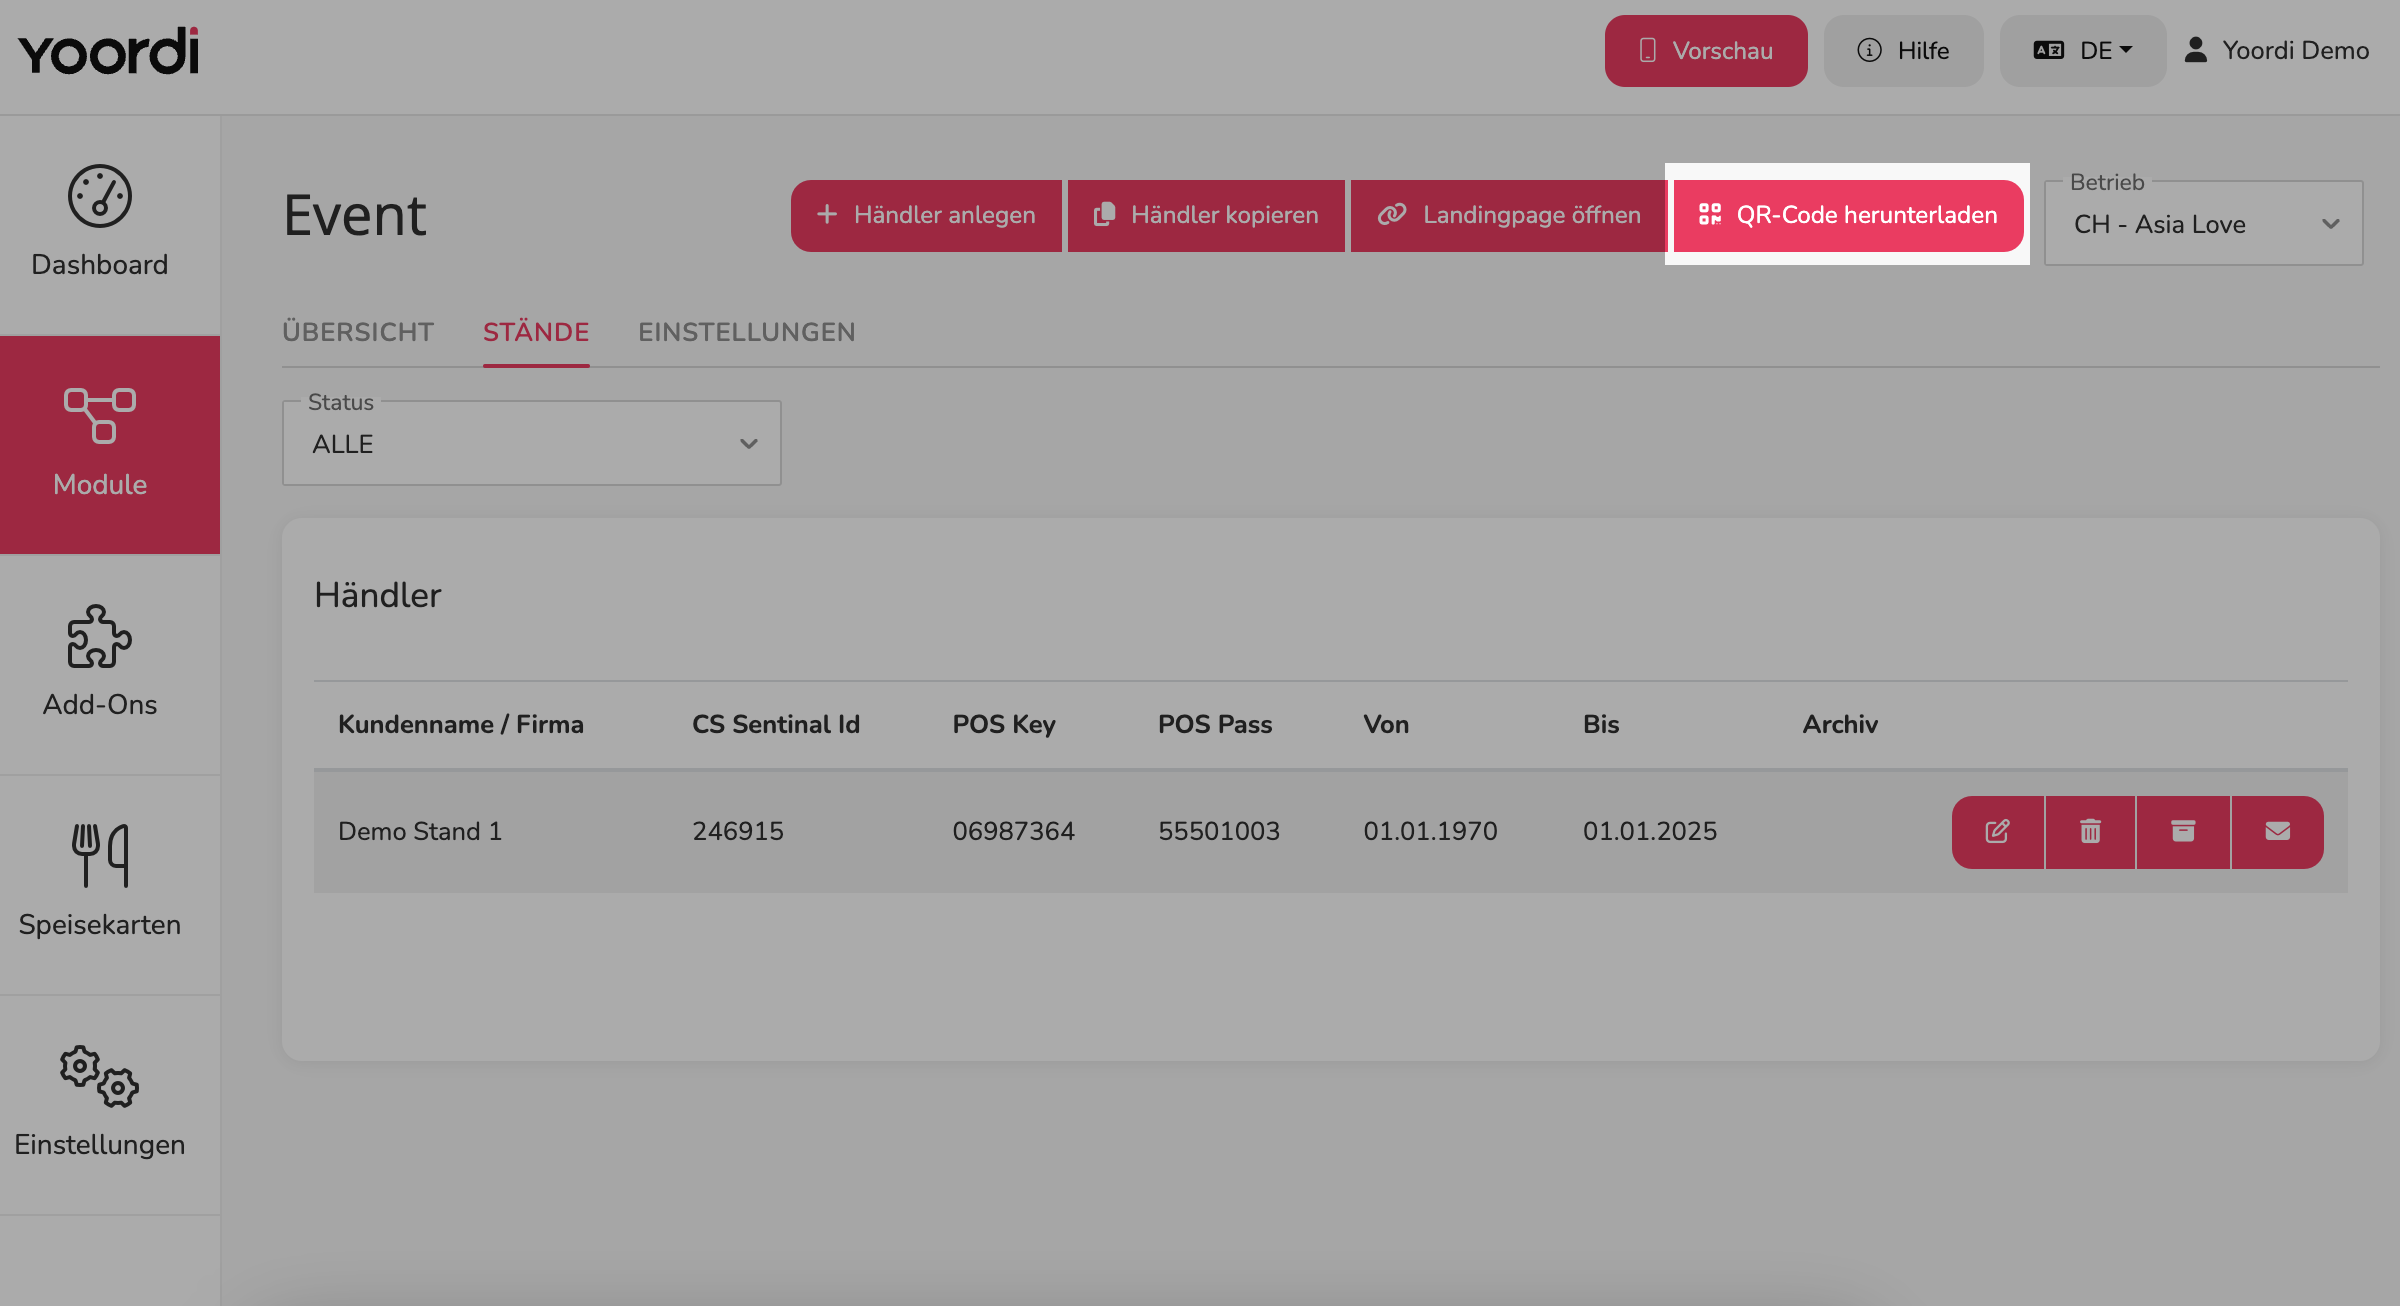2400x1306 pixels.
Task: Click the Bis column header
Action: pyautogui.click(x=1601, y=724)
